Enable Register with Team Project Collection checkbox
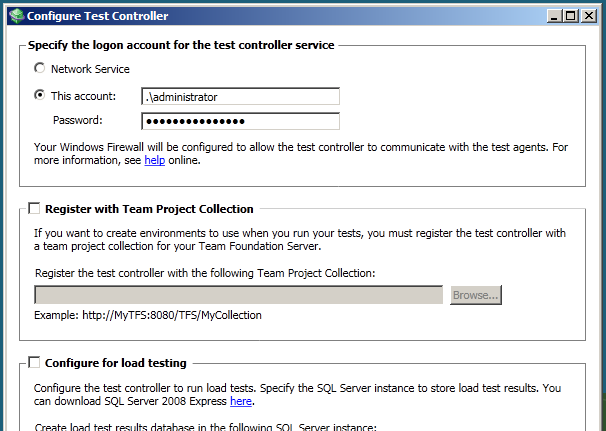Viewport: 606px width, 431px height. click(34, 209)
